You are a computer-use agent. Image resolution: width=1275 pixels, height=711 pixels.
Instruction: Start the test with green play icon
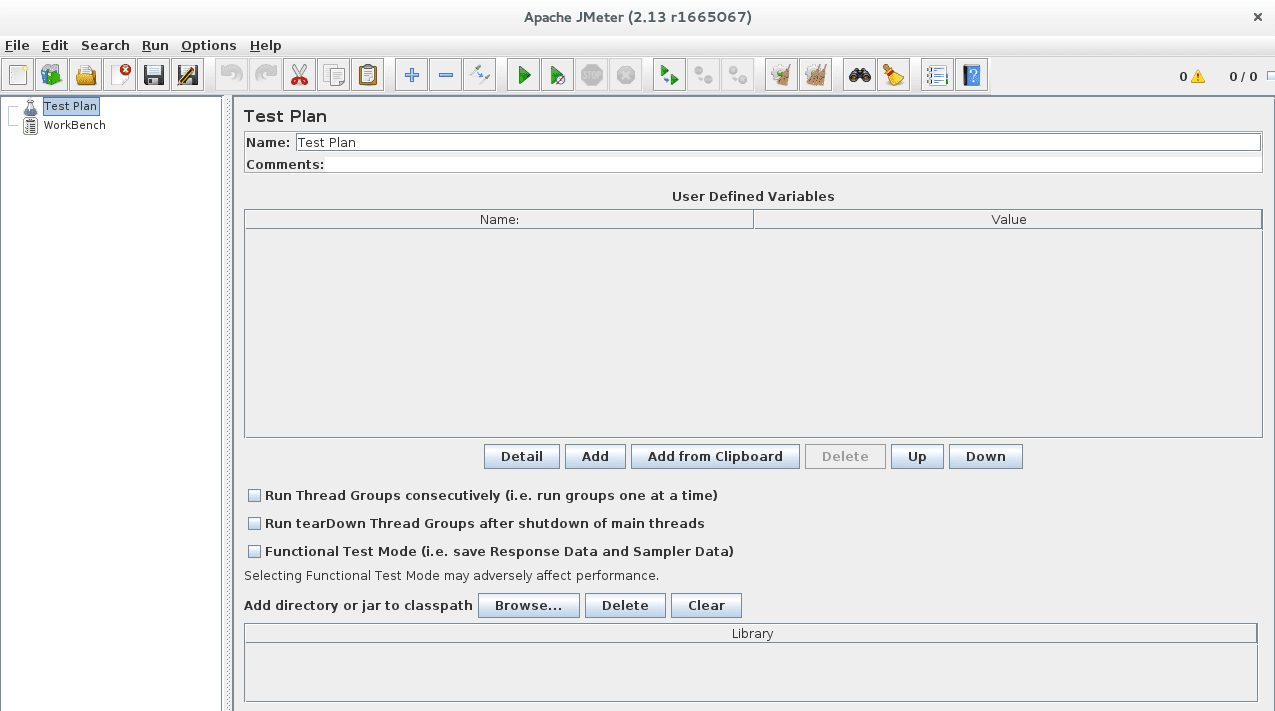(523, 75)
